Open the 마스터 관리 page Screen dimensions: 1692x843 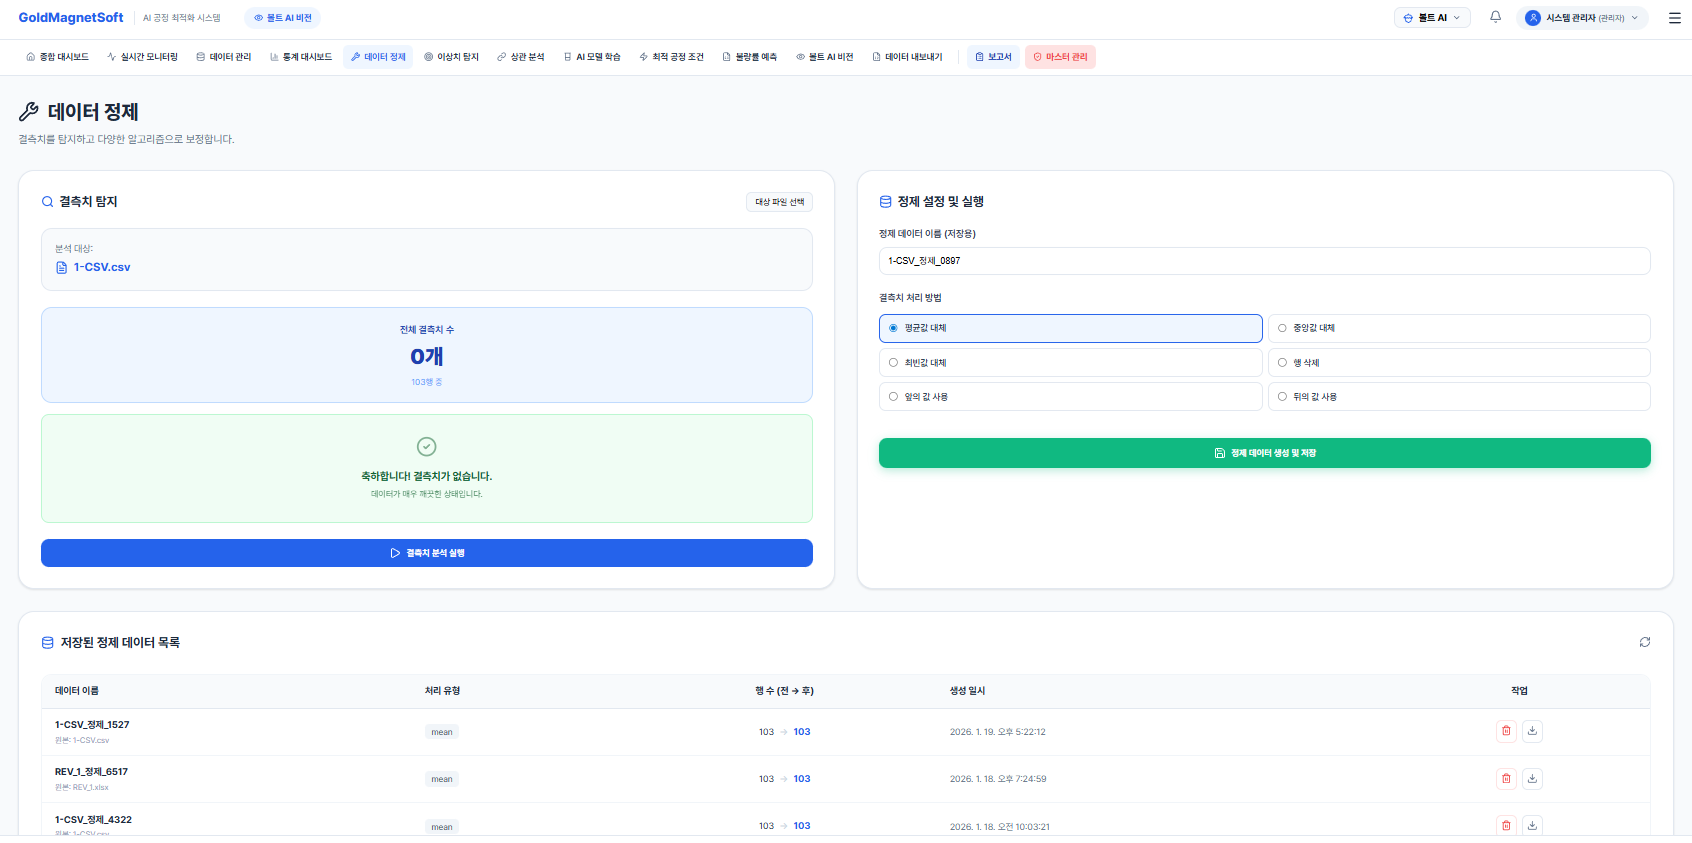coord(1060,57)
